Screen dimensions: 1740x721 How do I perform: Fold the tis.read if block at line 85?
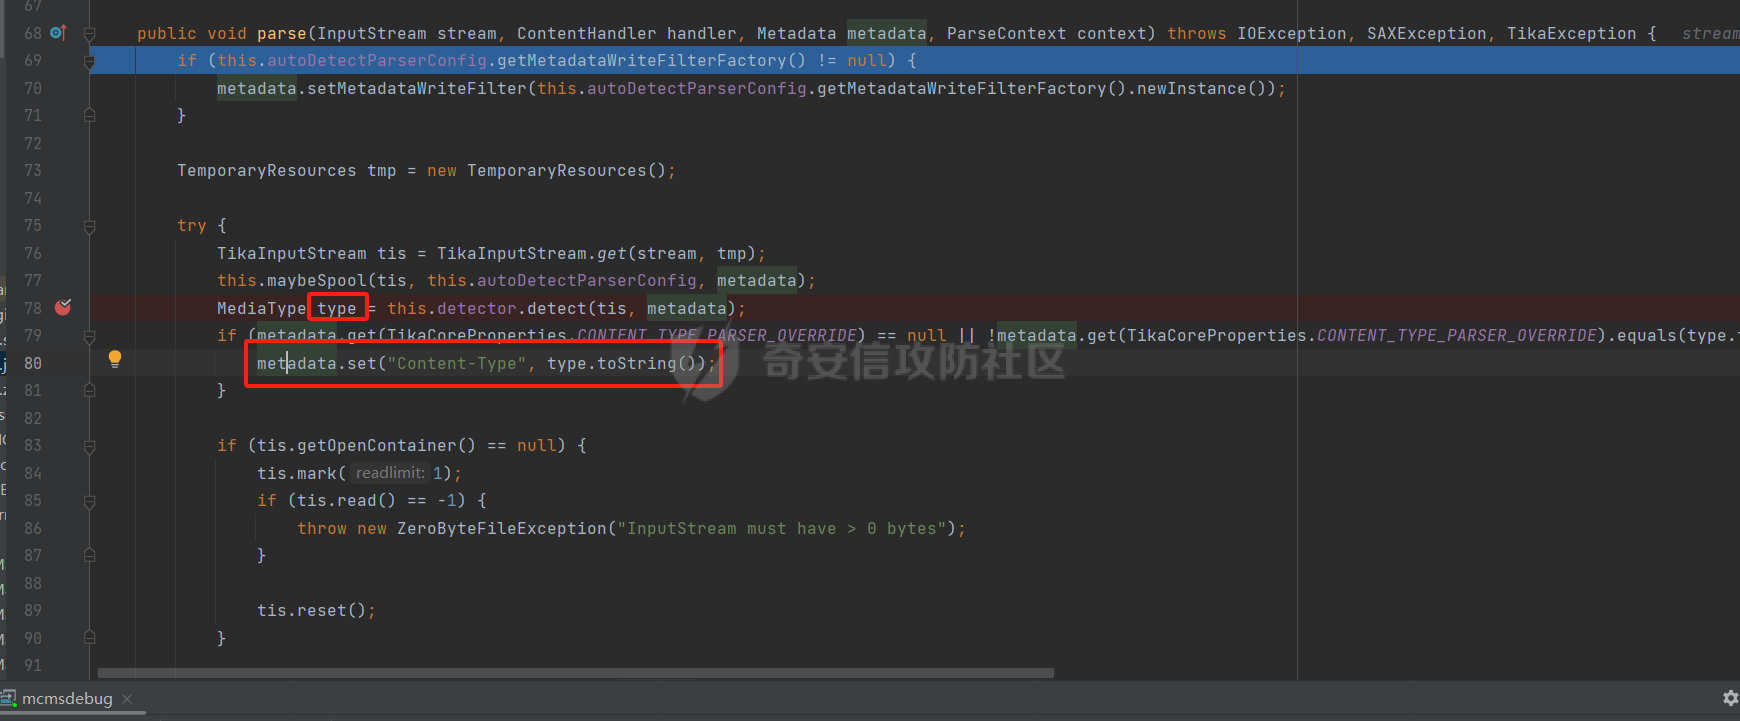tap(90, 501)
